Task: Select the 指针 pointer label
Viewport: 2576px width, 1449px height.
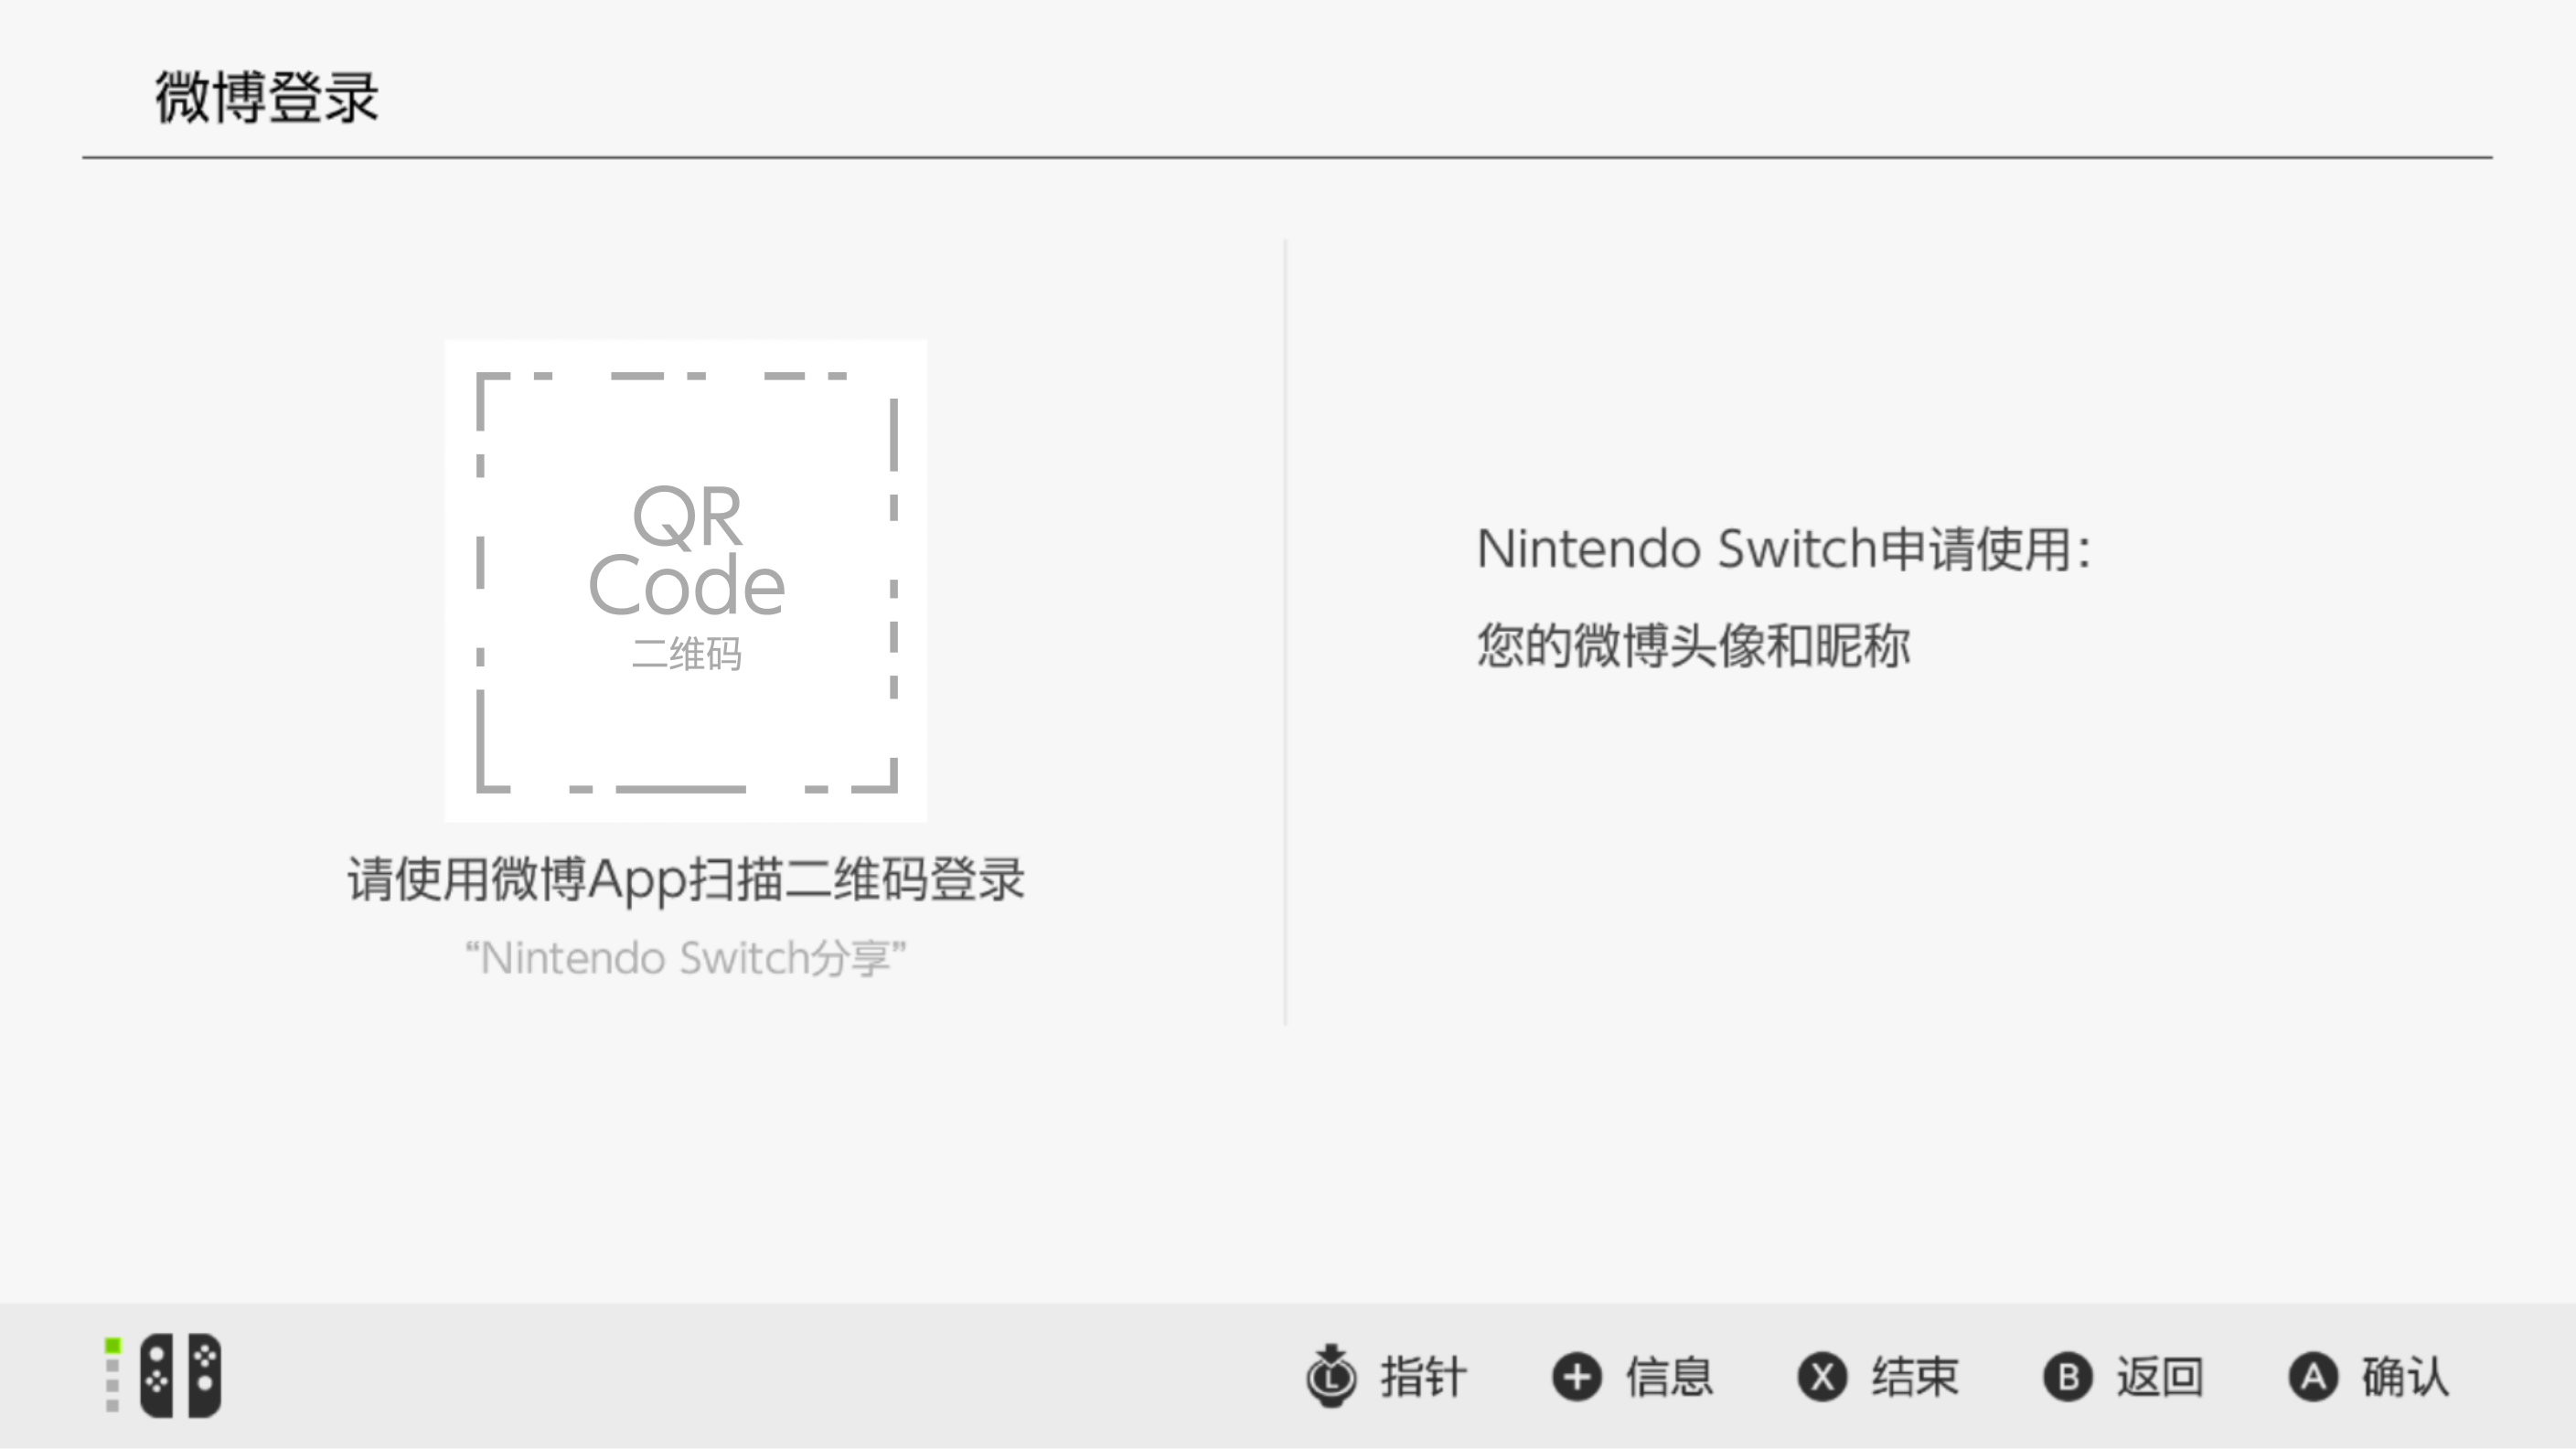Action: tap(1423, 1377)
